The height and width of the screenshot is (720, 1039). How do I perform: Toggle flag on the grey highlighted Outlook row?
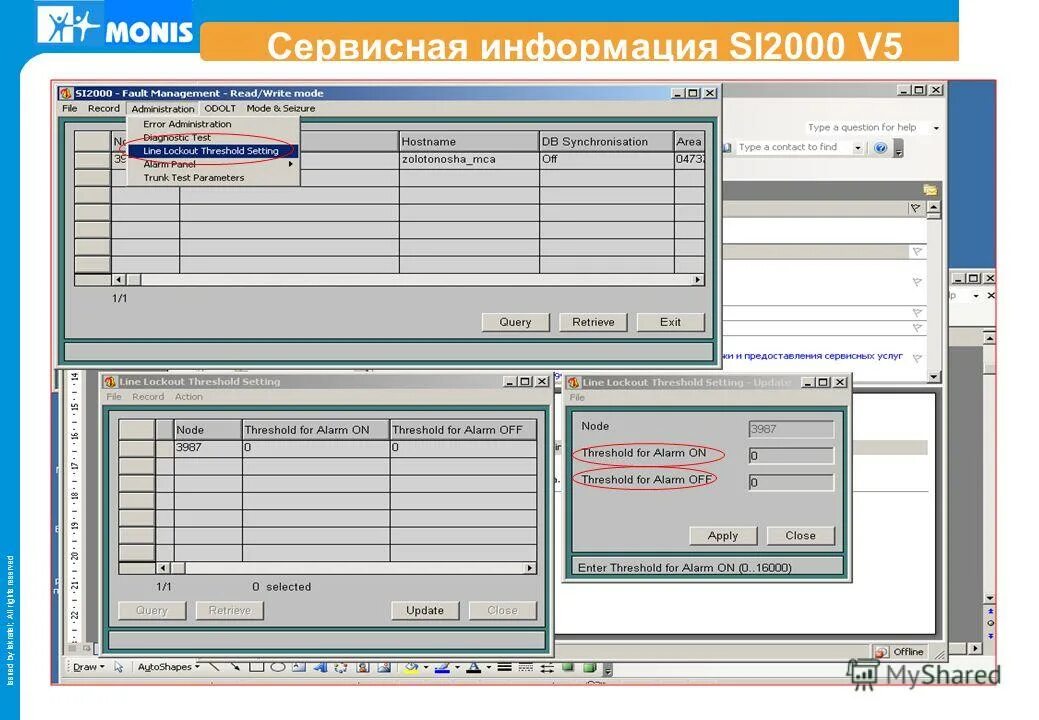tap(917, 252)
